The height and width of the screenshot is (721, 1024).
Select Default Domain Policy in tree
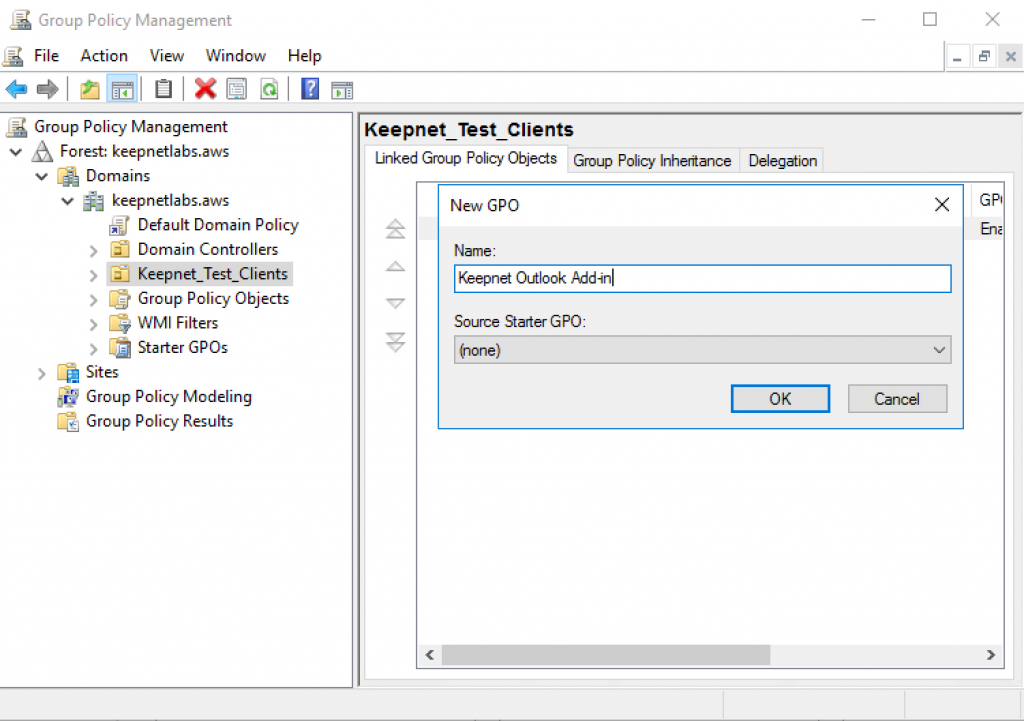pos(218,225)
